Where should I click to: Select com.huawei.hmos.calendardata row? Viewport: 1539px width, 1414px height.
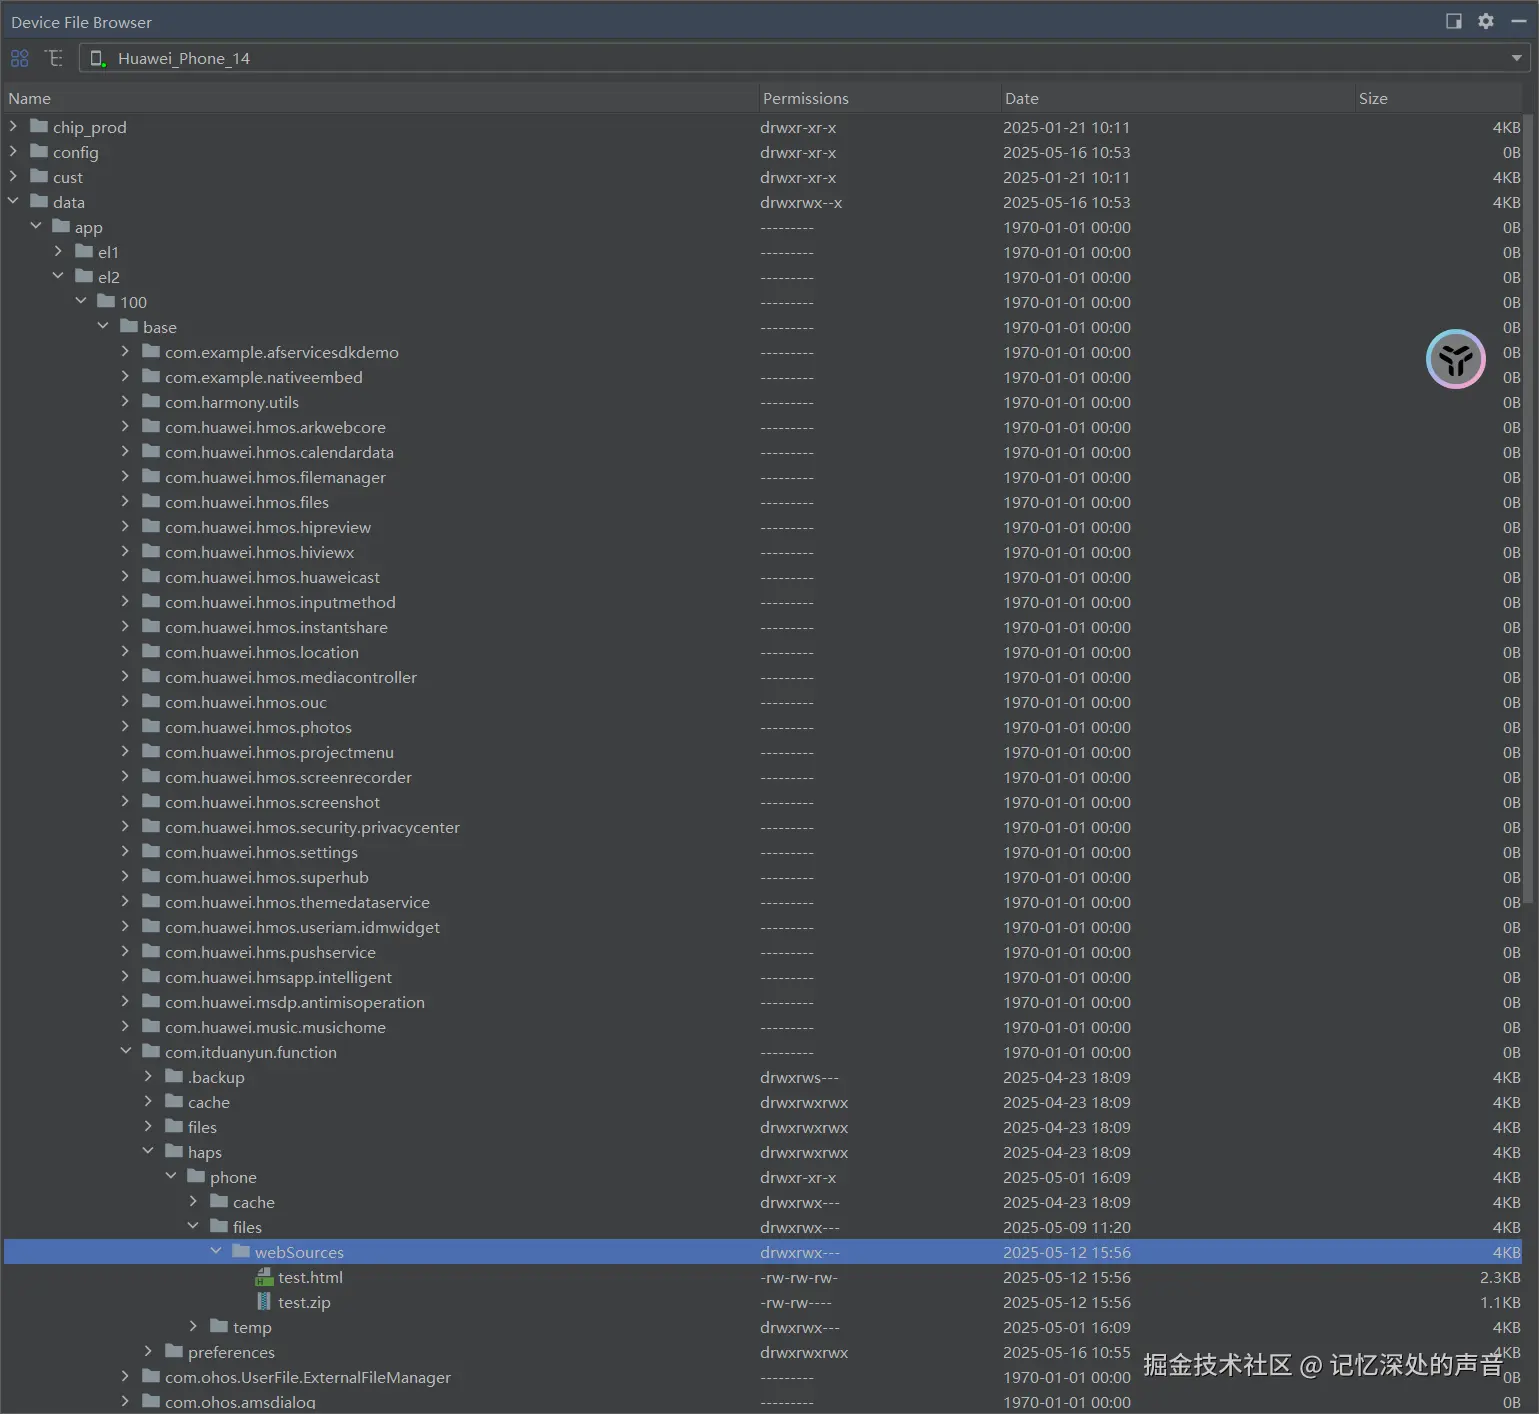pos(763,452)
